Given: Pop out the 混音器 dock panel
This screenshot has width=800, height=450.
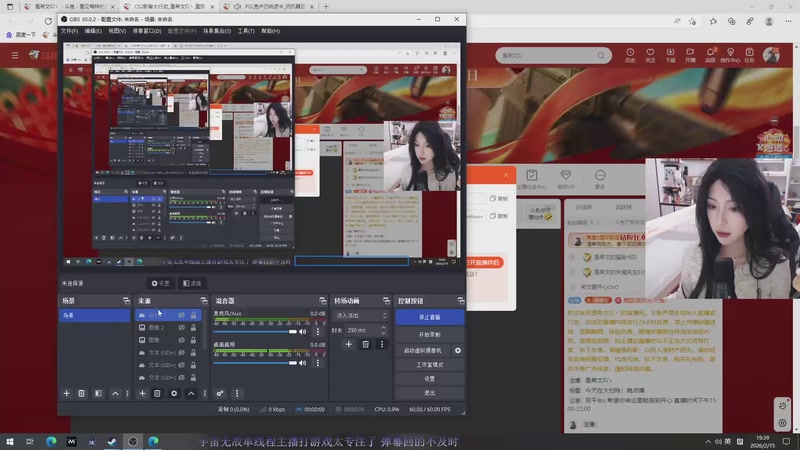Looking at the screenshot, I should point(322,301).
